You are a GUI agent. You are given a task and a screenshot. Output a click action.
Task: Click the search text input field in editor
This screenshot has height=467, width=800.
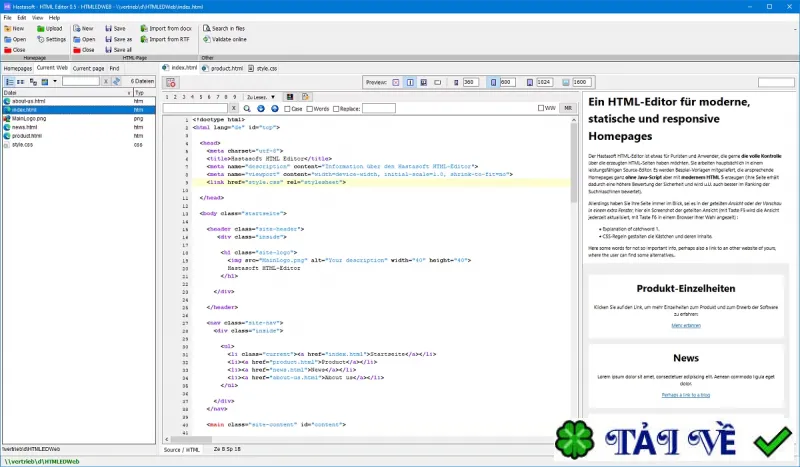(x=195, y=109)
